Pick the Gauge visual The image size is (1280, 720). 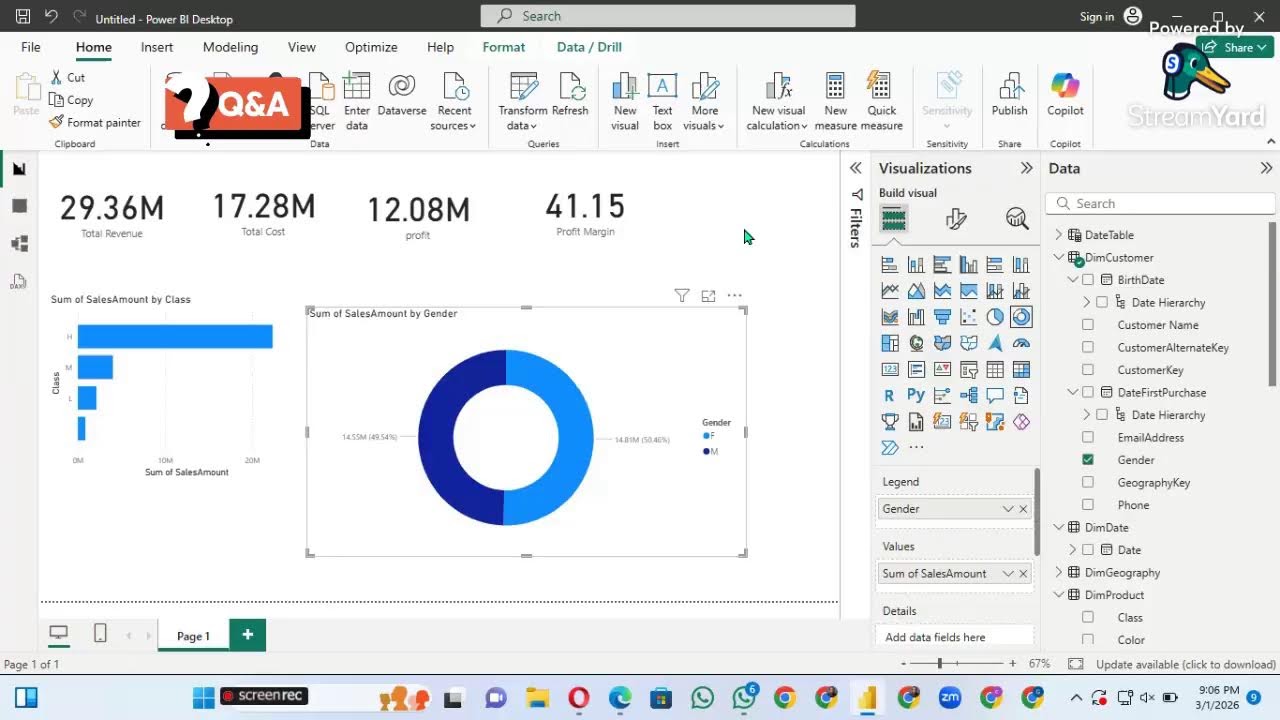[1020, 343]
